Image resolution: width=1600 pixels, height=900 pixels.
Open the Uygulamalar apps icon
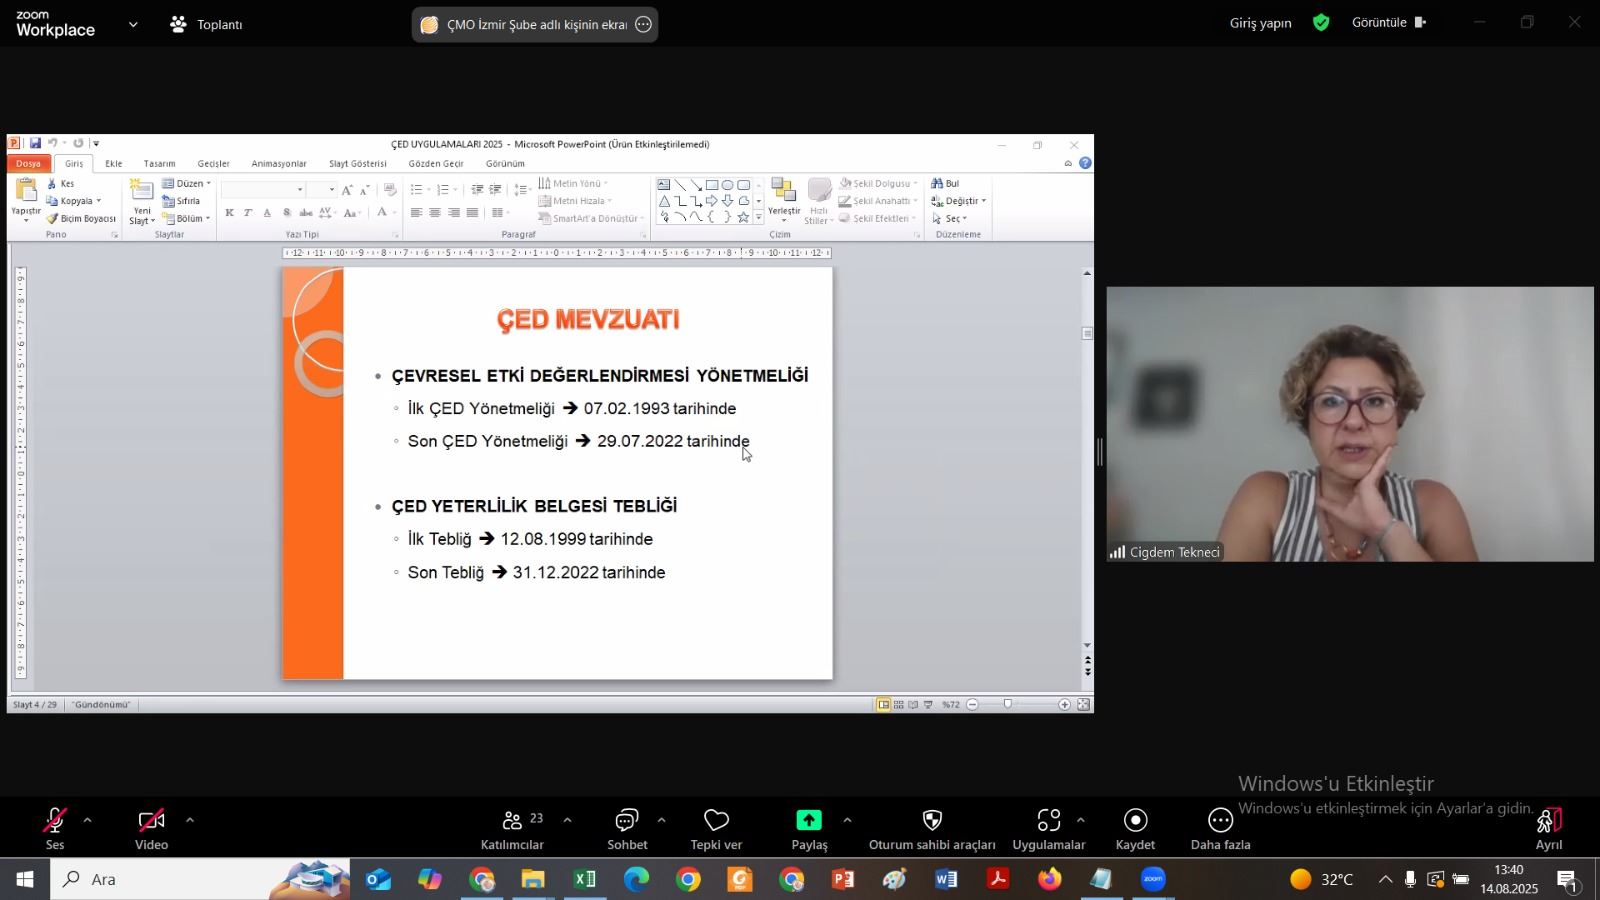pos(1048,821)
